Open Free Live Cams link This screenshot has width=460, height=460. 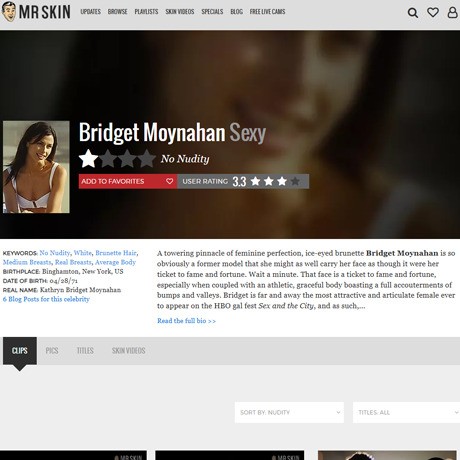pyautogui.click(x=267, y=12)
